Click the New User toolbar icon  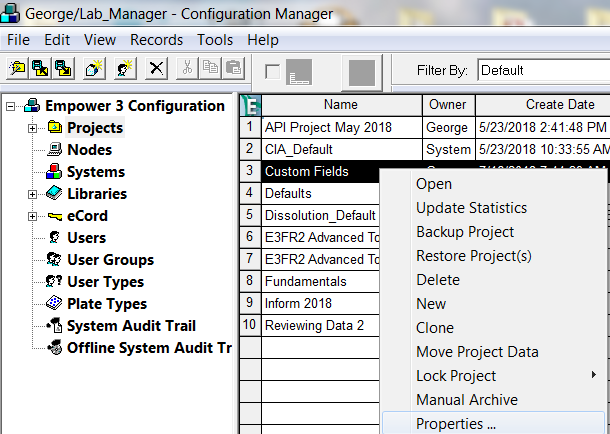(x=125, y=69)
